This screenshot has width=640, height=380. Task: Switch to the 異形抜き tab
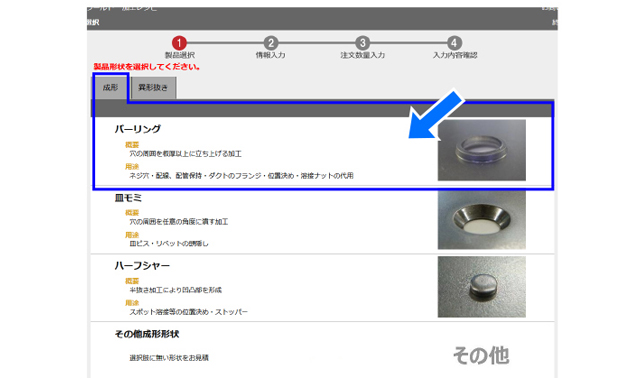[x=153, y=87]
